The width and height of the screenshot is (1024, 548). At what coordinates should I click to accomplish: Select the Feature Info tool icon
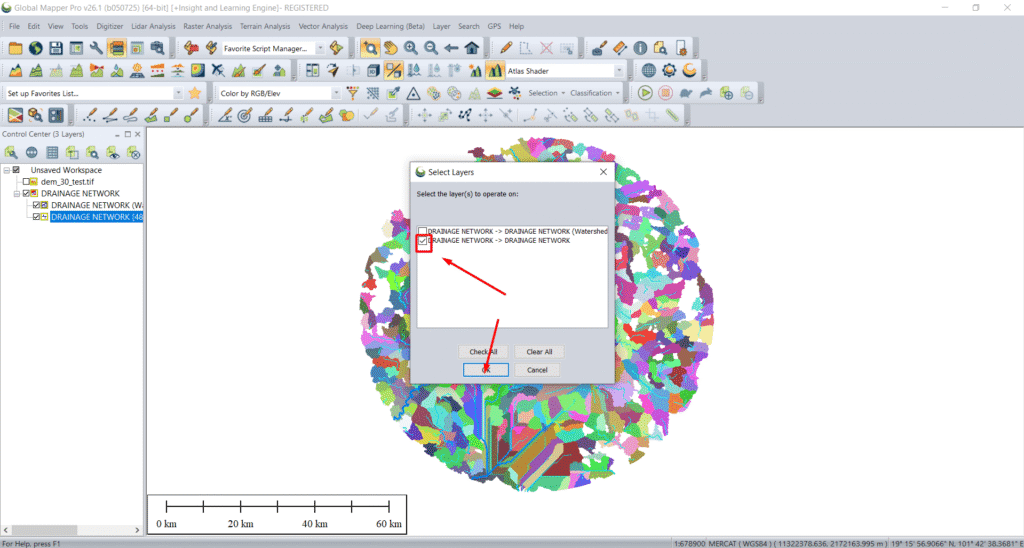coord(640,48)
